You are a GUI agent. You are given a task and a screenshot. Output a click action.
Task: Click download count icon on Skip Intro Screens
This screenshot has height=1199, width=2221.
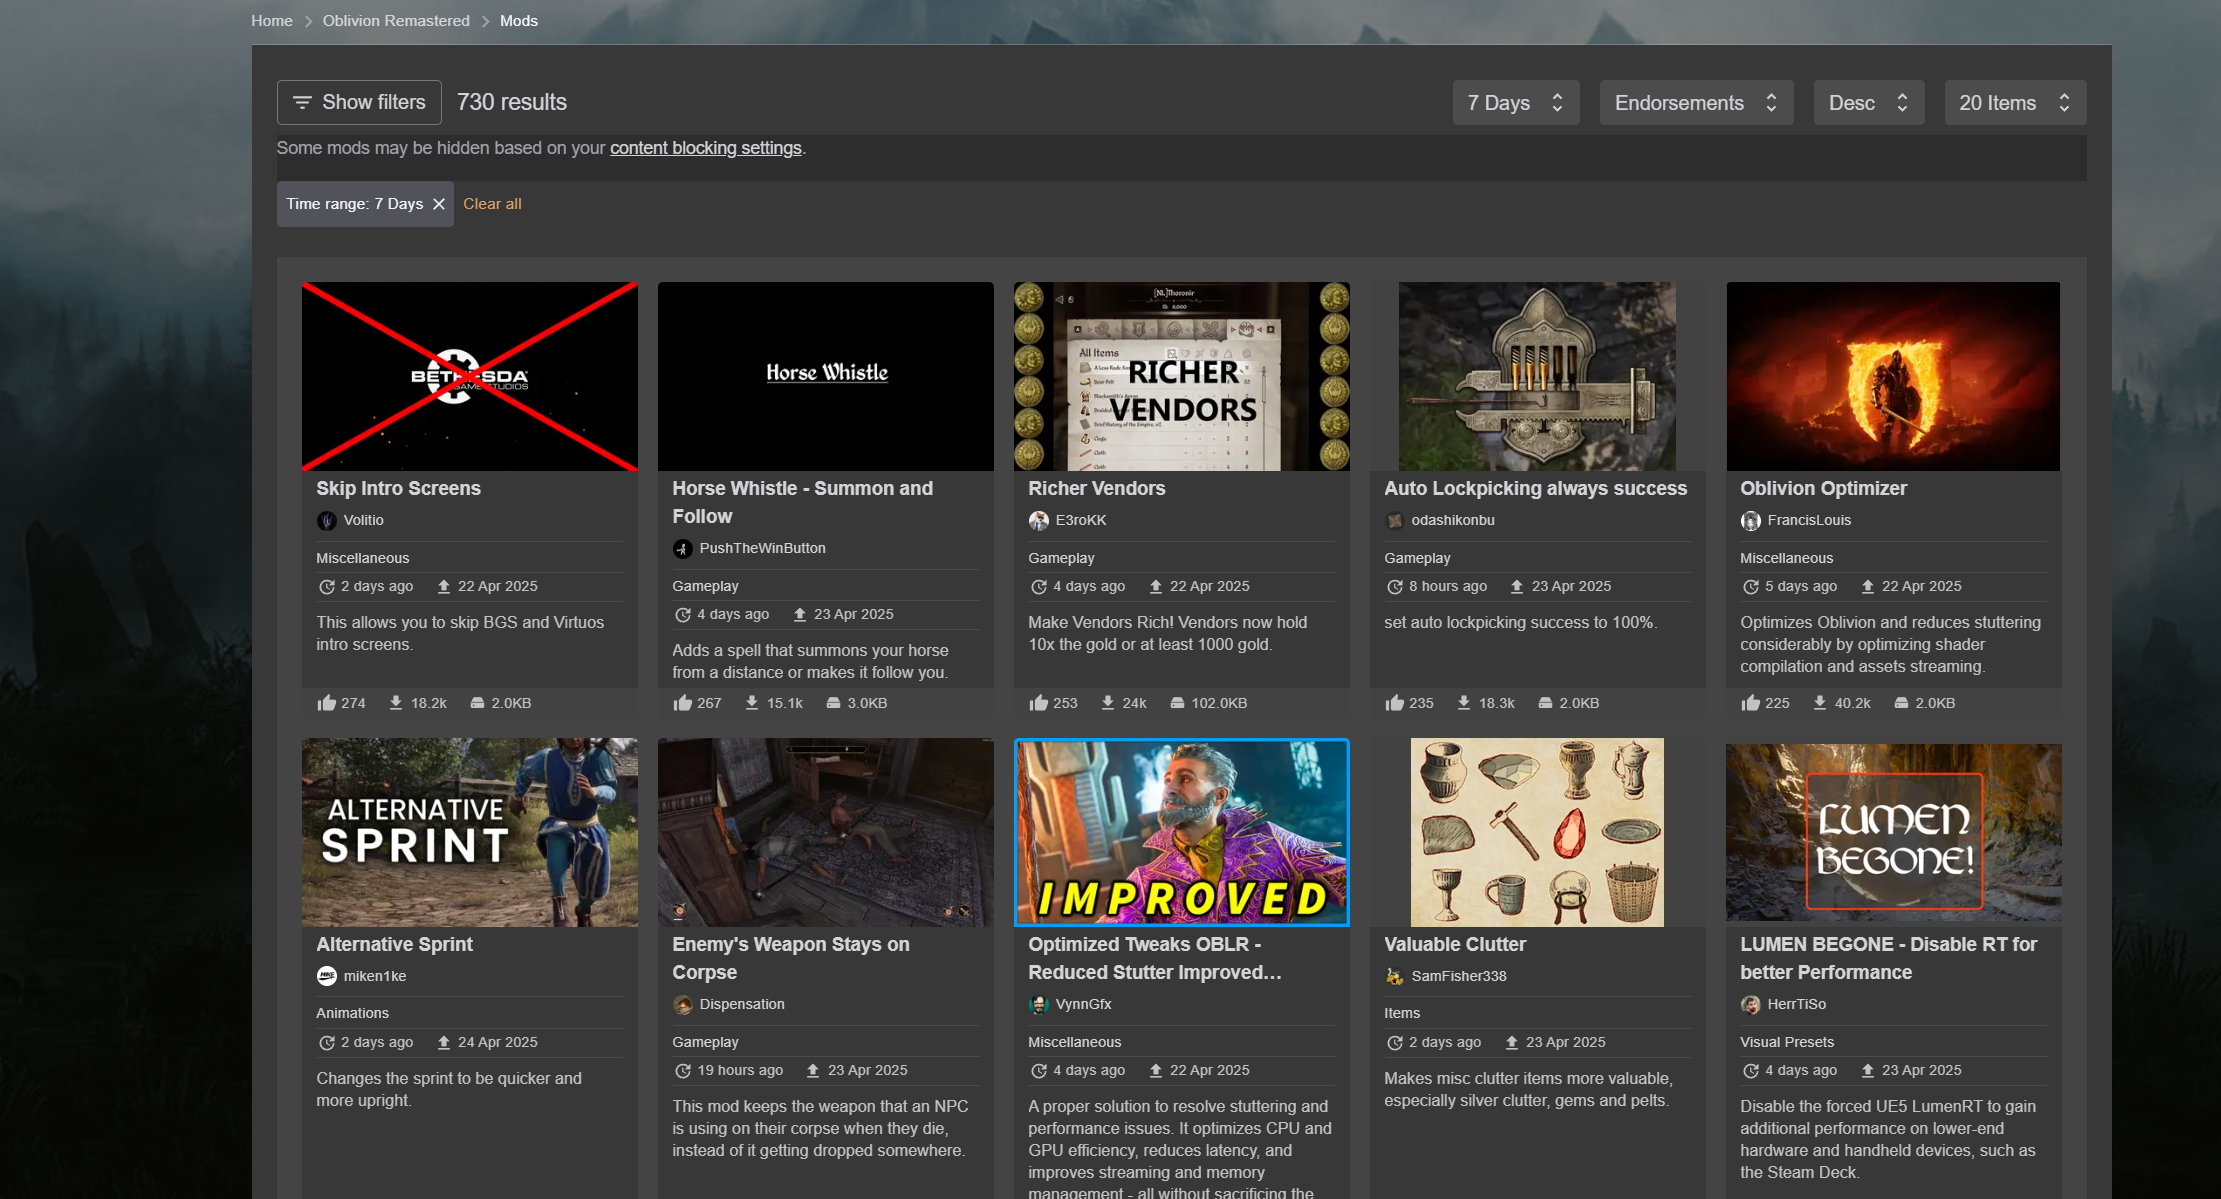396,703
